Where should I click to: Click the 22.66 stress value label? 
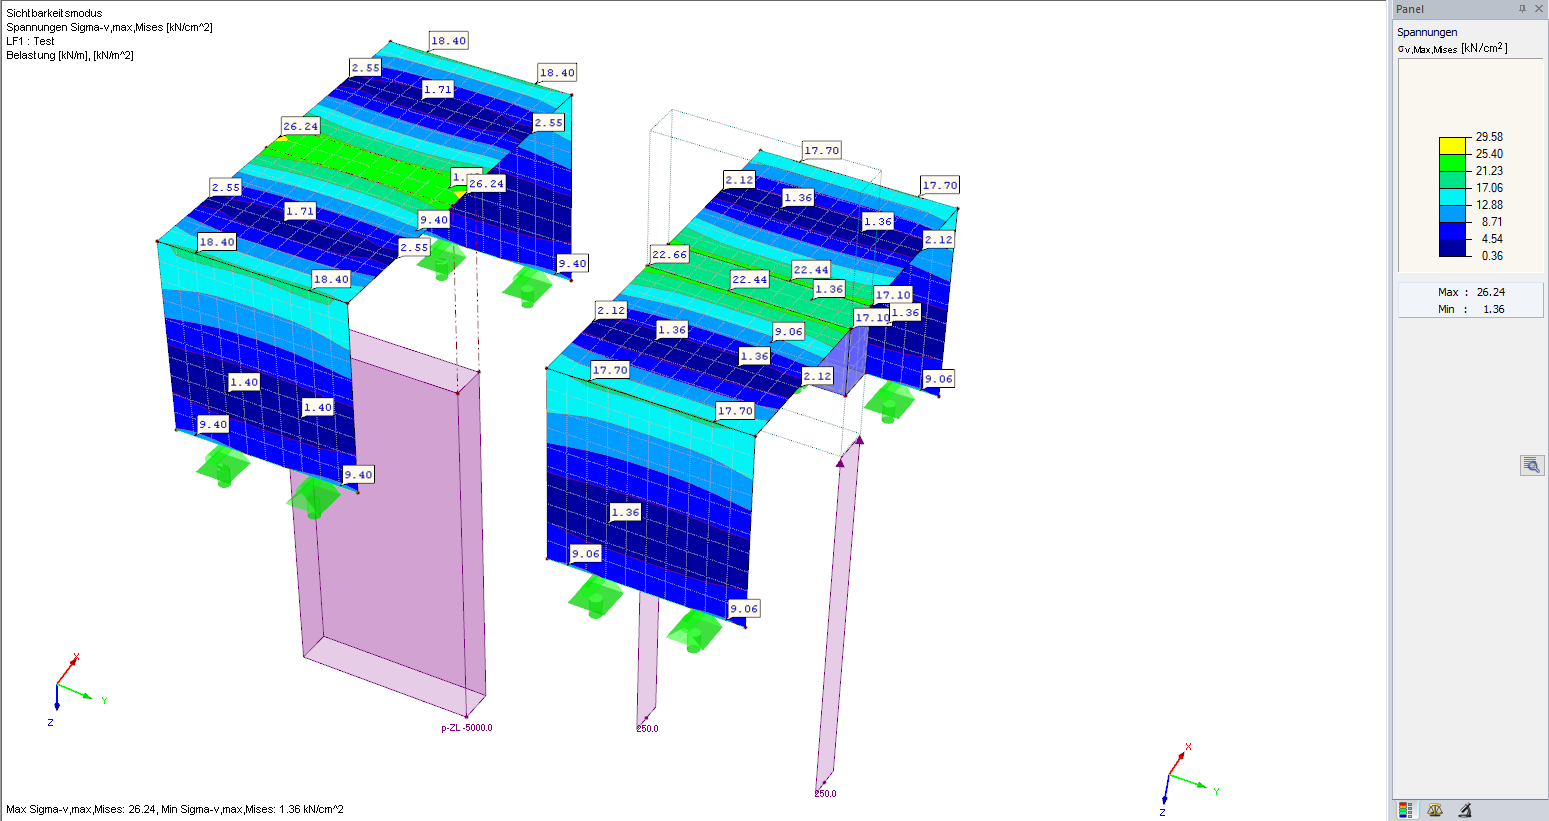click(669, 254)
